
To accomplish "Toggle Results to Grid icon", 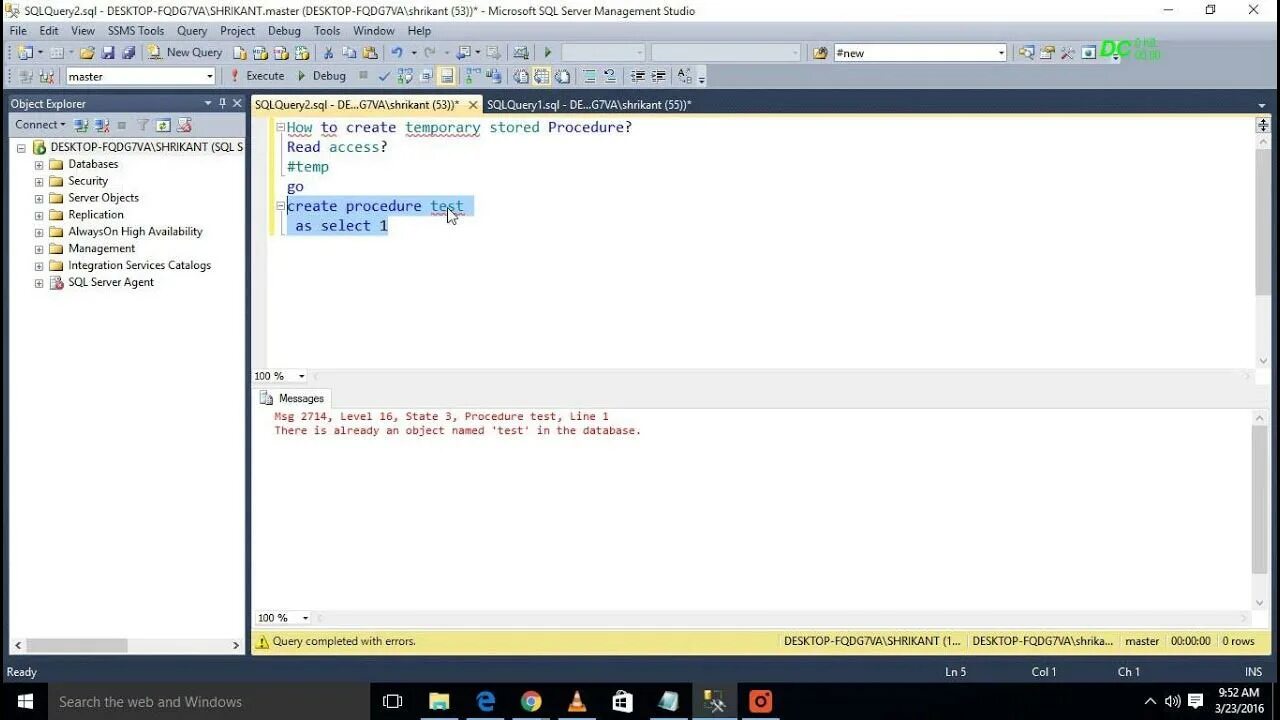I will click(541, 76).
